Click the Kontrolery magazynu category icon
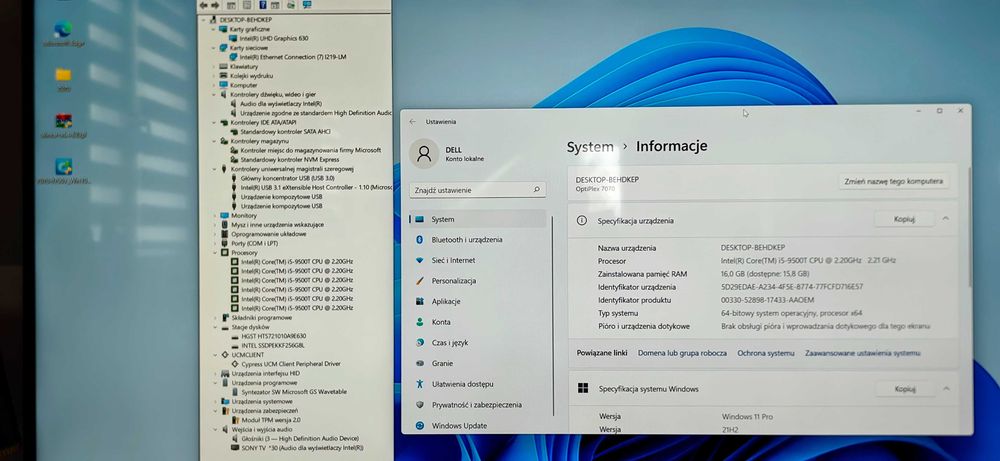Image resolution: width=1000 pixels, height=461 pixels. (224, 141)
